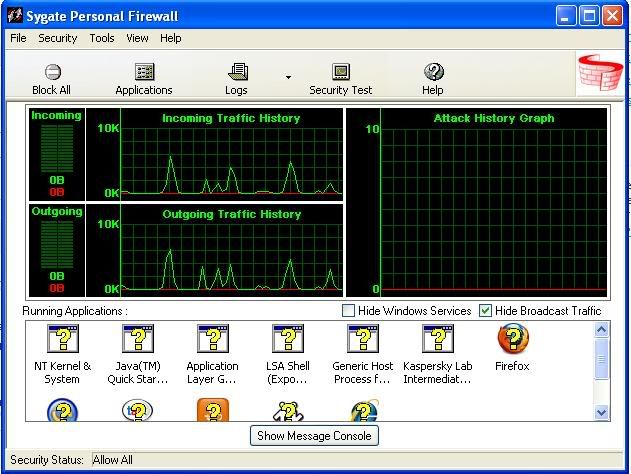Click the Help toolbar icon with question mark
Image resolution: width=631 pixels, height=474 pixels.
[433, 72]
